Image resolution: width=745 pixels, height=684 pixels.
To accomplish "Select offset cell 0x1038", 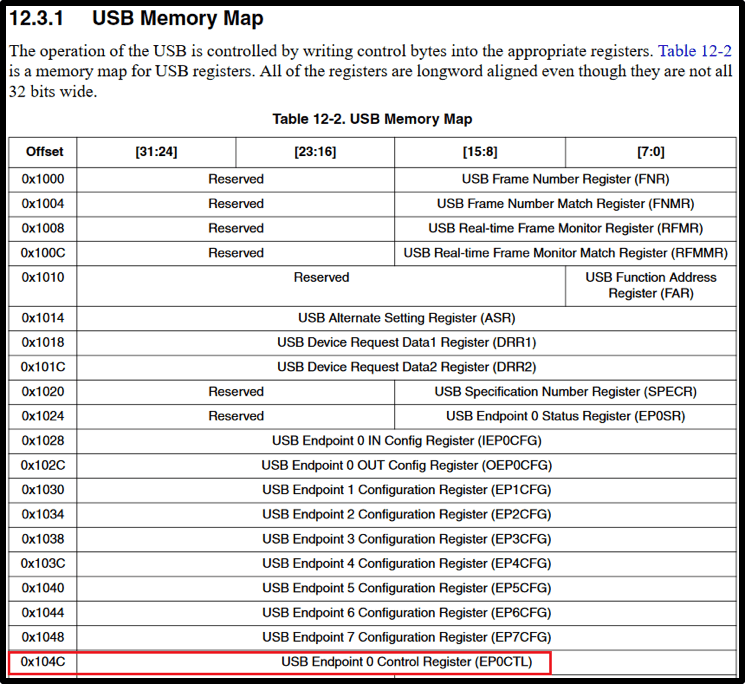I will 43,539.
